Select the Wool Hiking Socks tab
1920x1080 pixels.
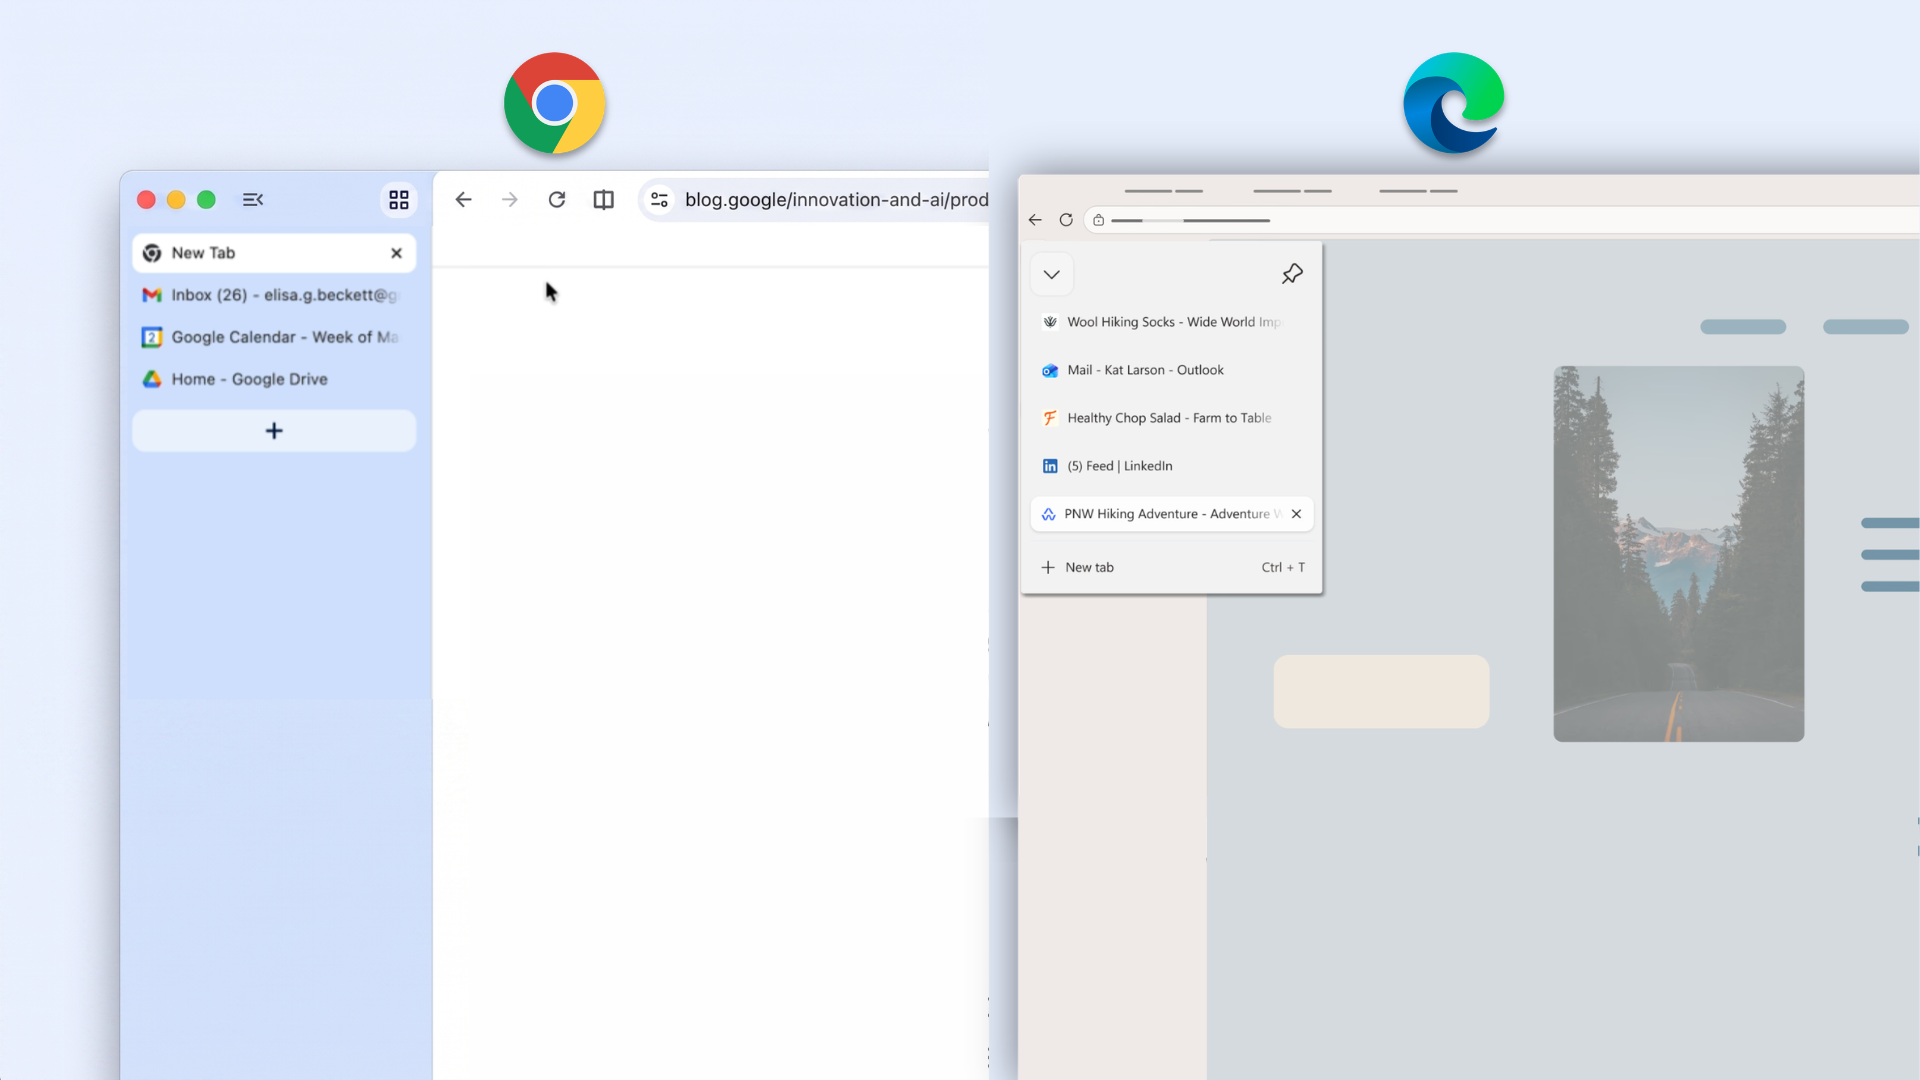pos(1160,322)
